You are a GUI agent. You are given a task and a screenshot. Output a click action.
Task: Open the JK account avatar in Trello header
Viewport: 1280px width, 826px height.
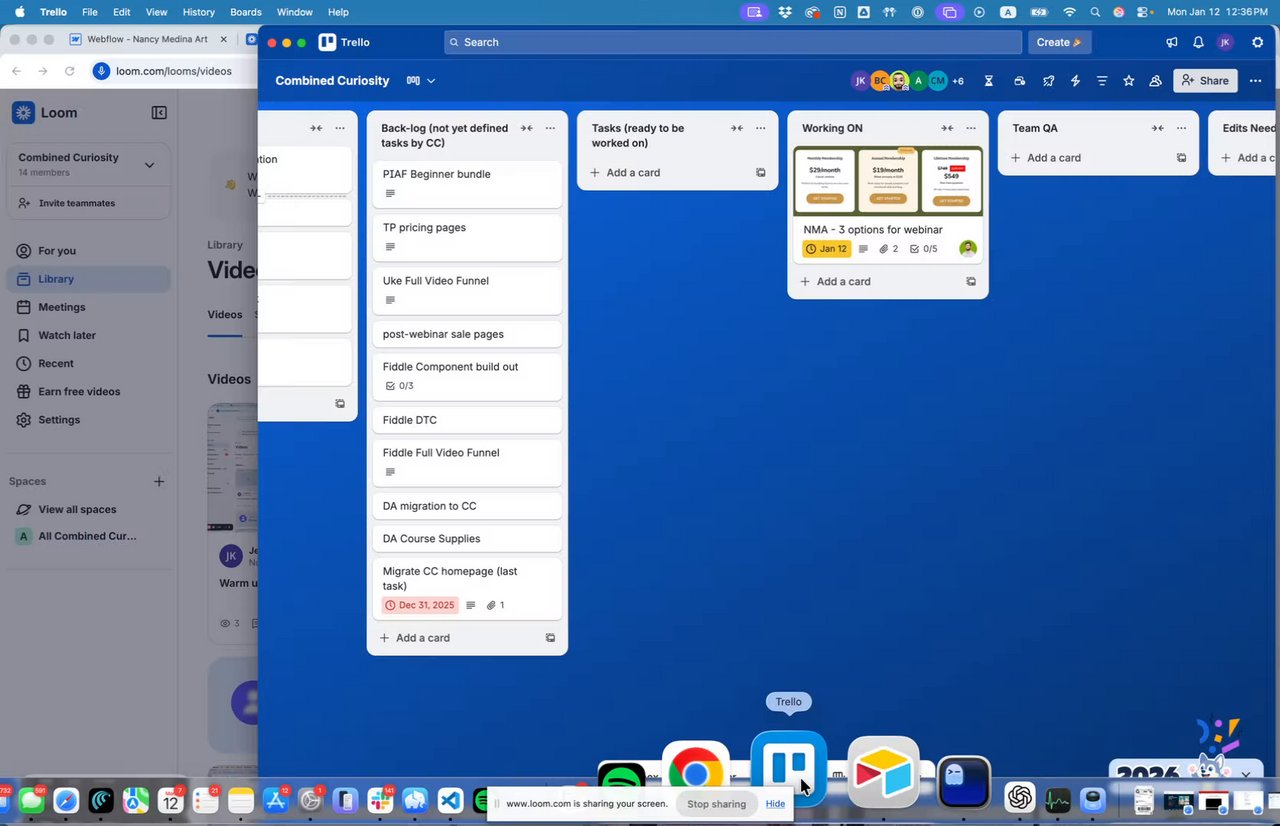1225,42
